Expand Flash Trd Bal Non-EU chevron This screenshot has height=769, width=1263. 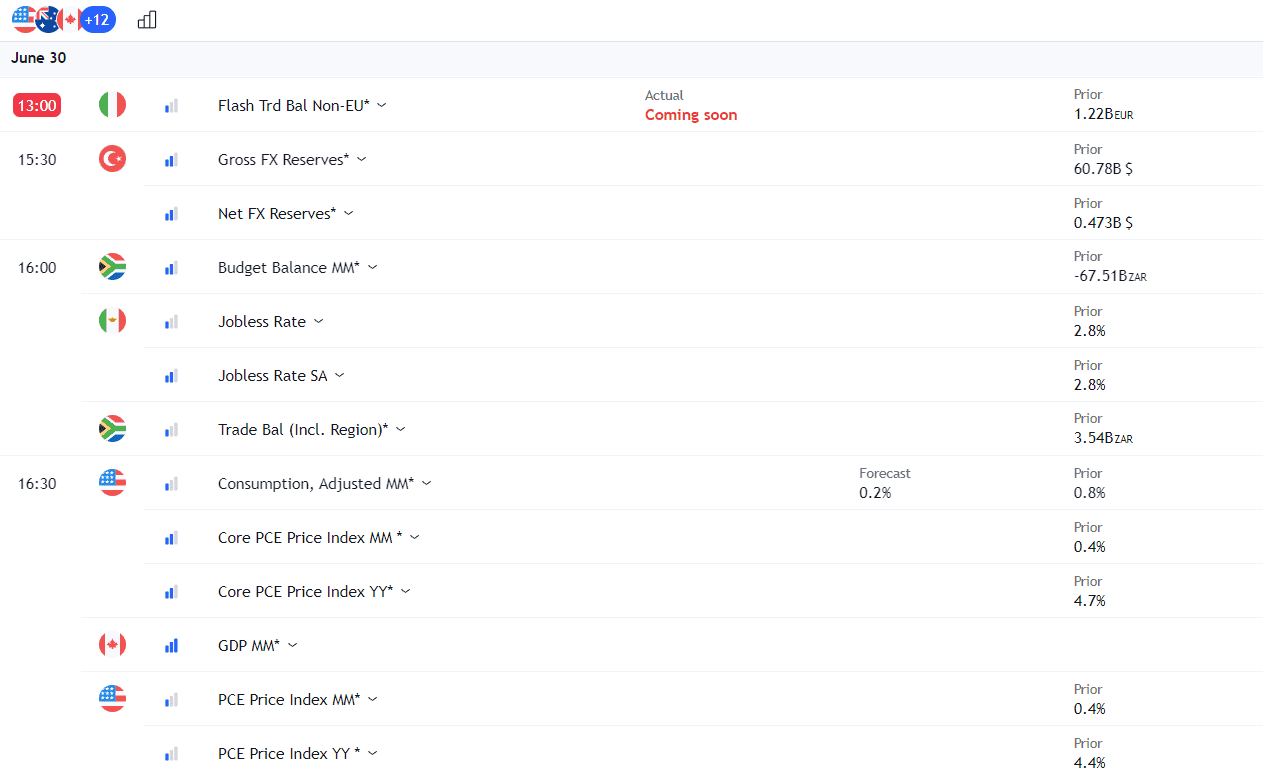coord(382,105)
